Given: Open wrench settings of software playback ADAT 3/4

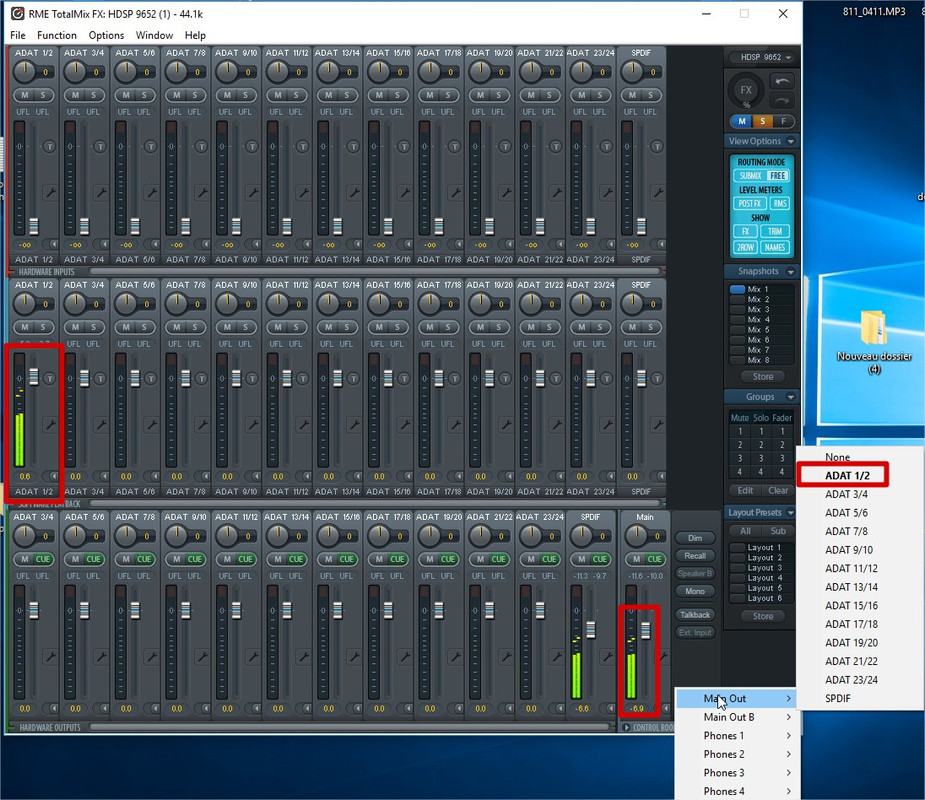Looking at the screenshot, I should pos(101,425).
